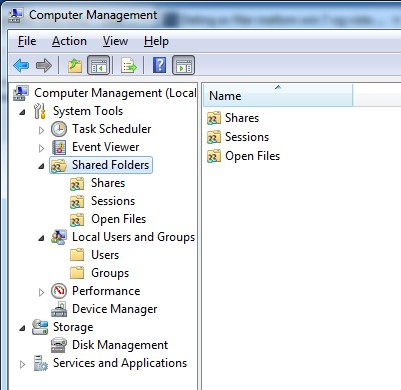Open the Help menu
The image size is (401, 390).
pos(156,41)
